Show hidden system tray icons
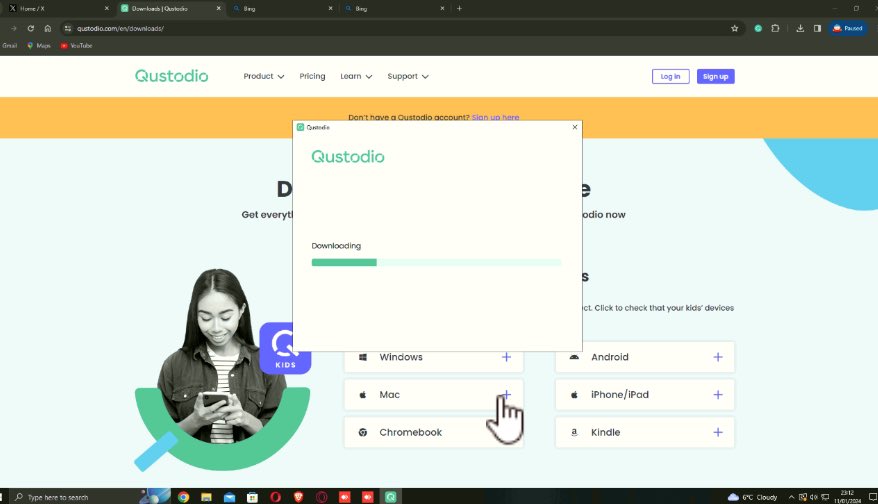The image size is (878, 504). click(x=791, y=497)
